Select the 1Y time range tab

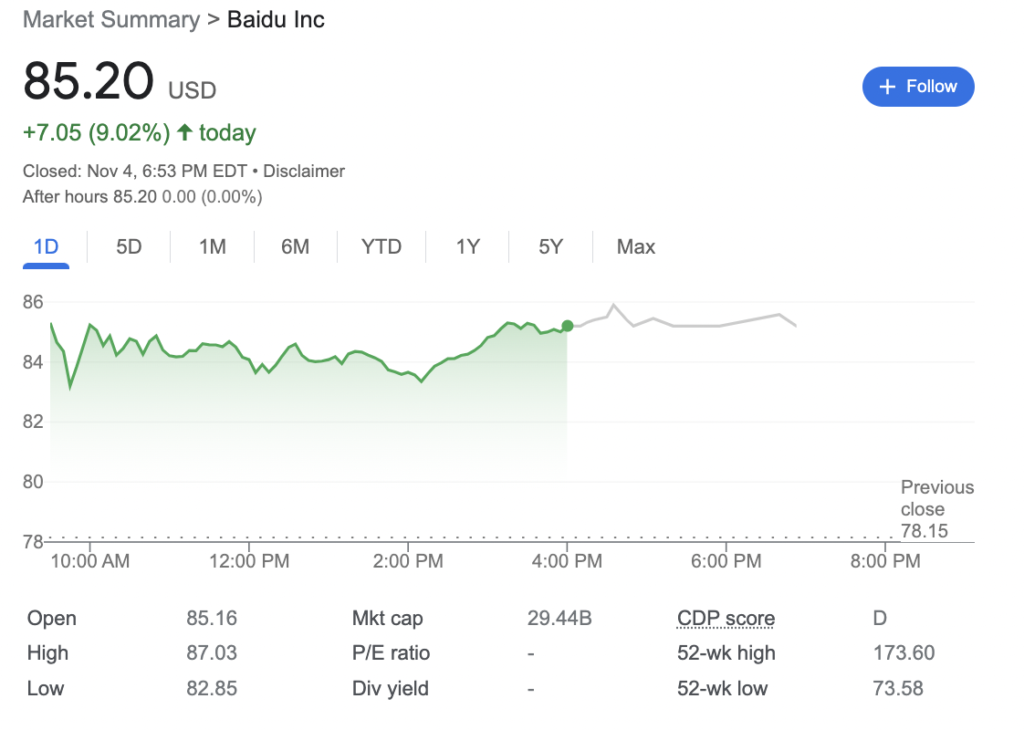[468, 247]
